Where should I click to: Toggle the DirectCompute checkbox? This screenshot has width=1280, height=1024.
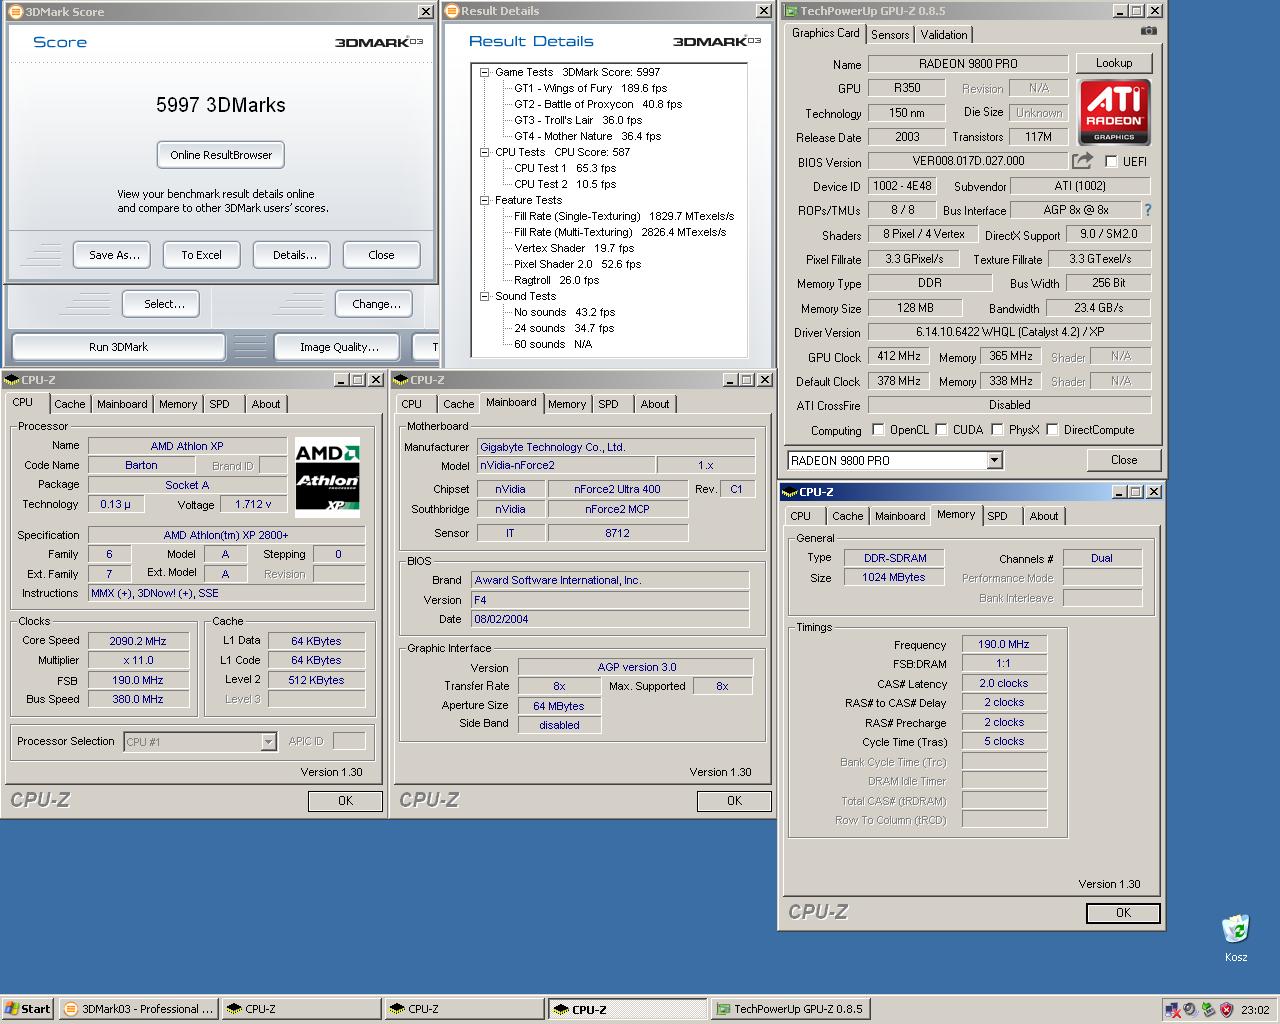pos(1052,430)
